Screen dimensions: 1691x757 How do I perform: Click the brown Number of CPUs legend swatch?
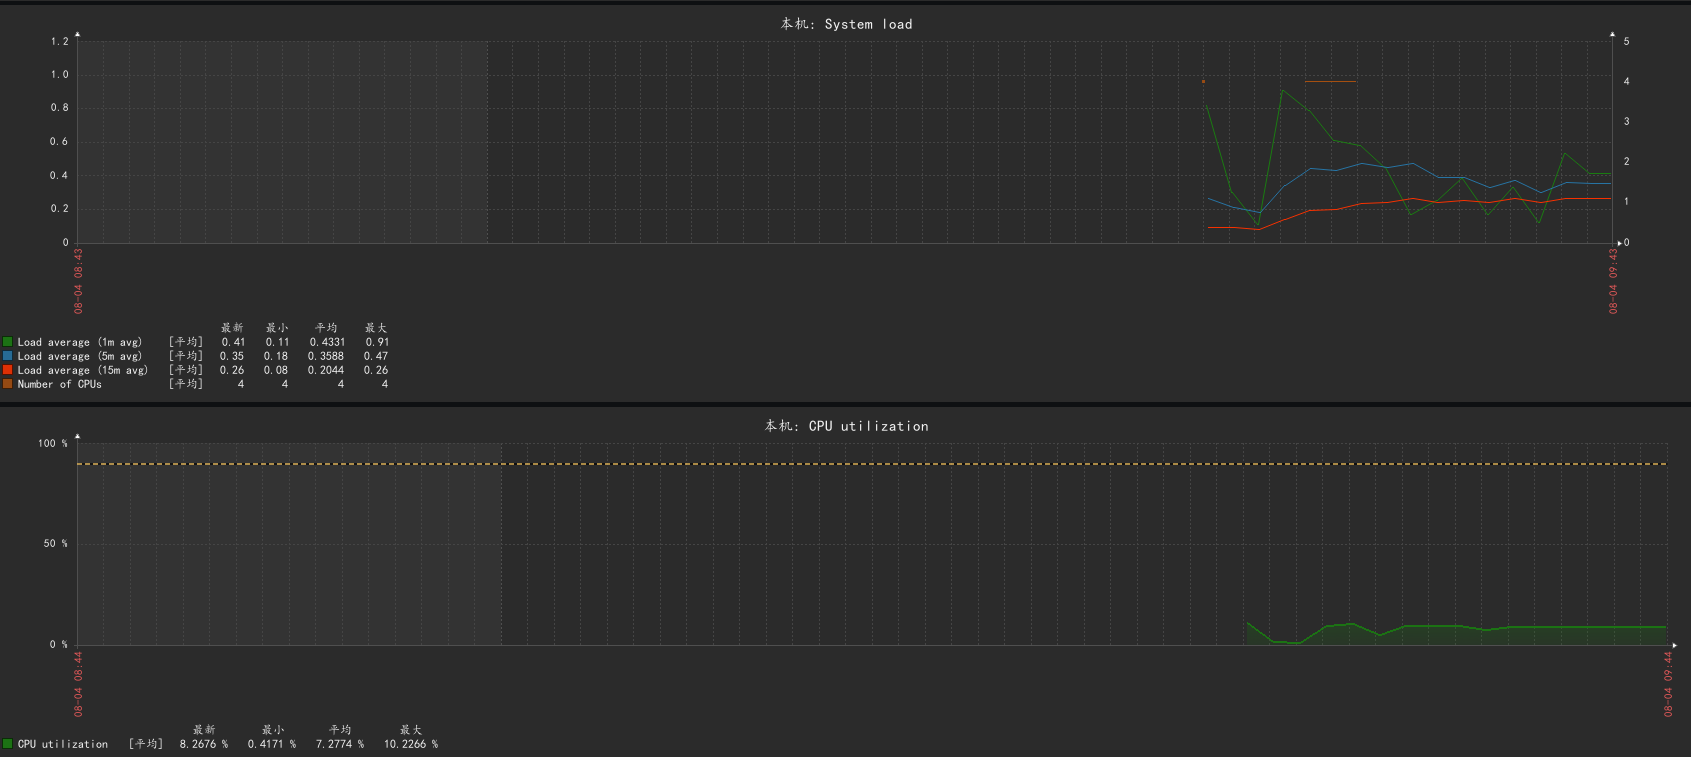[7, 384]
